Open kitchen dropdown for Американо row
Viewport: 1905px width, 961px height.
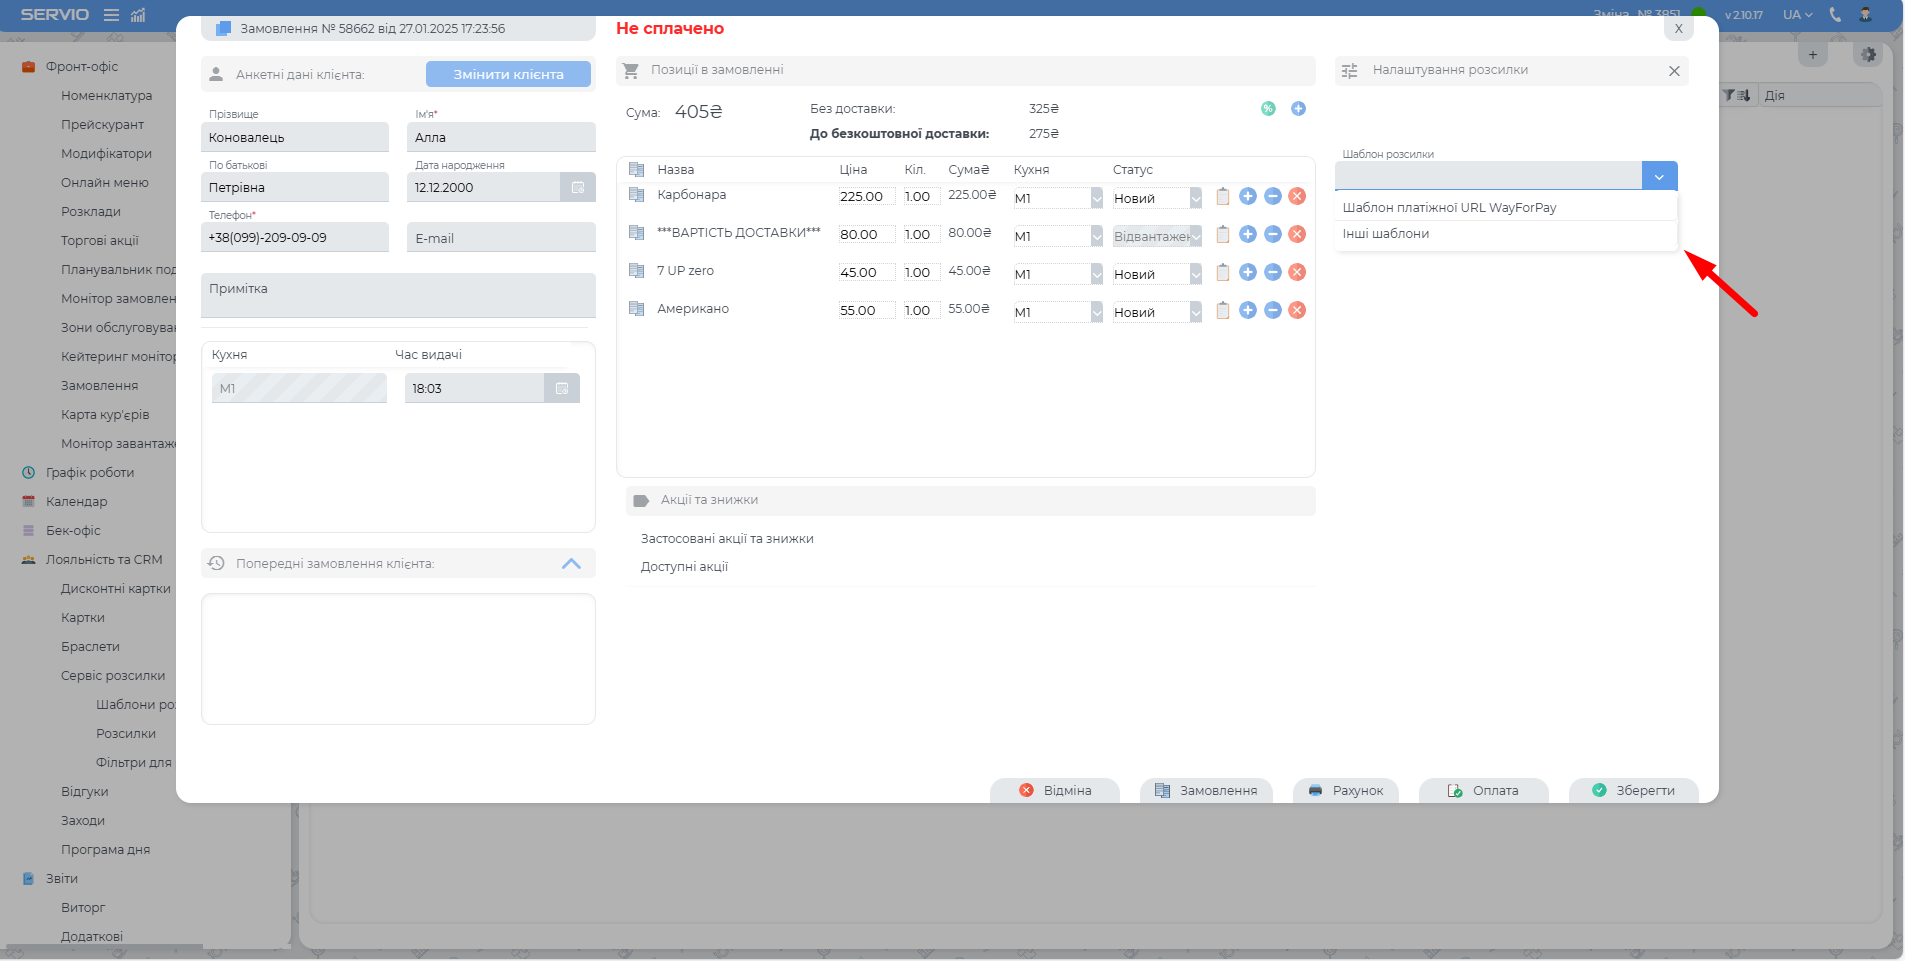click(x=1096, y=312)
